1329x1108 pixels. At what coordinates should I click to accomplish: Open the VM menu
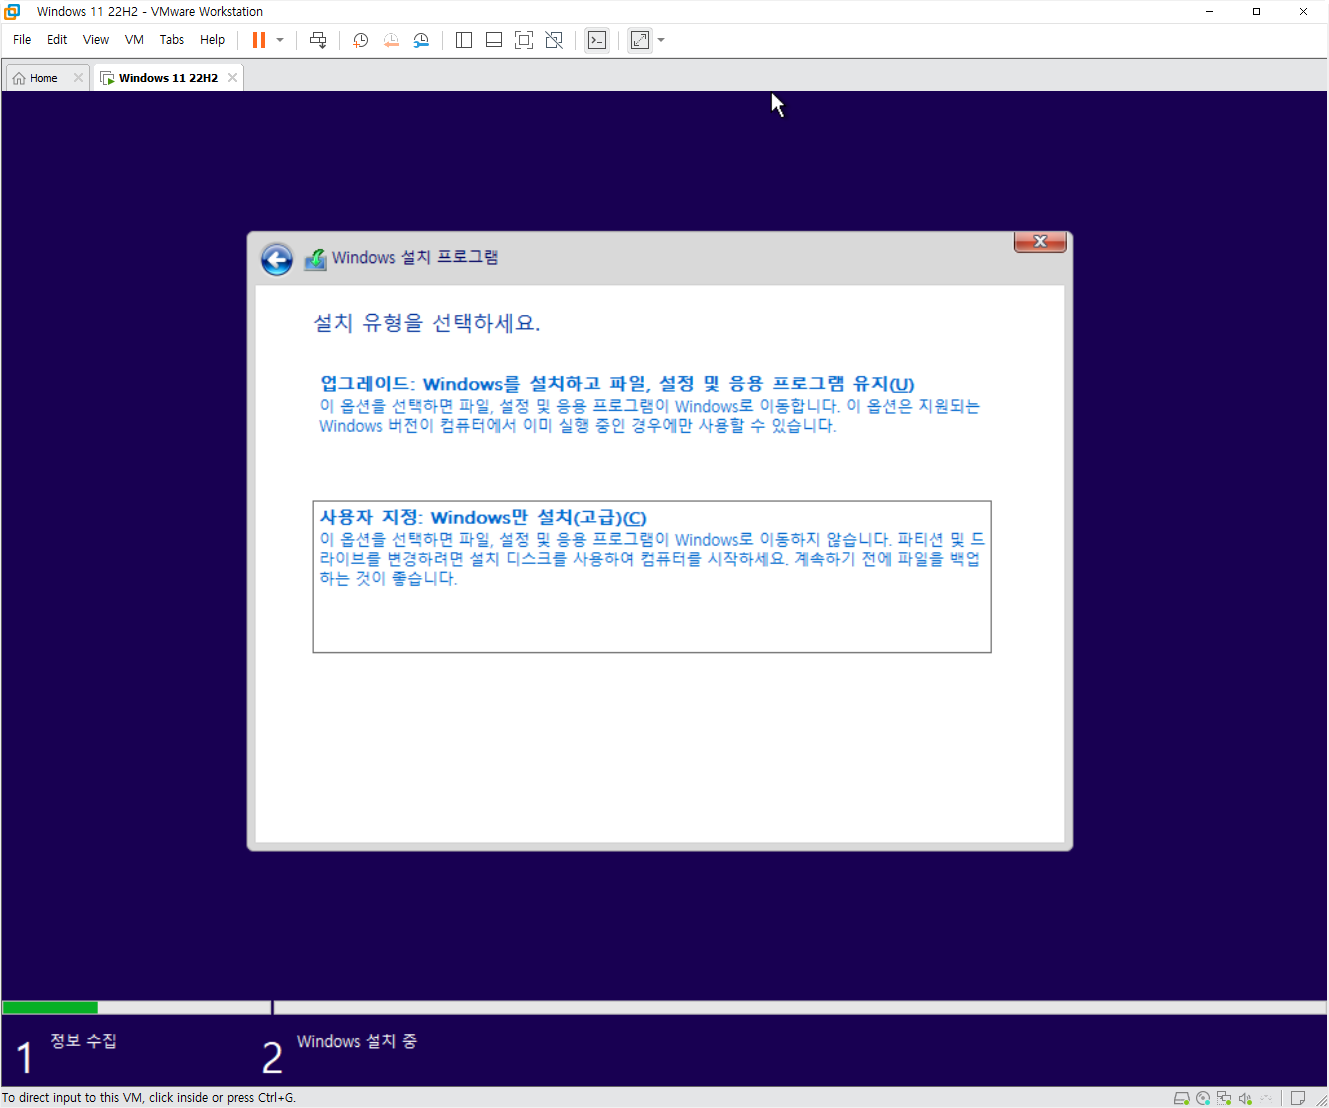134,40
